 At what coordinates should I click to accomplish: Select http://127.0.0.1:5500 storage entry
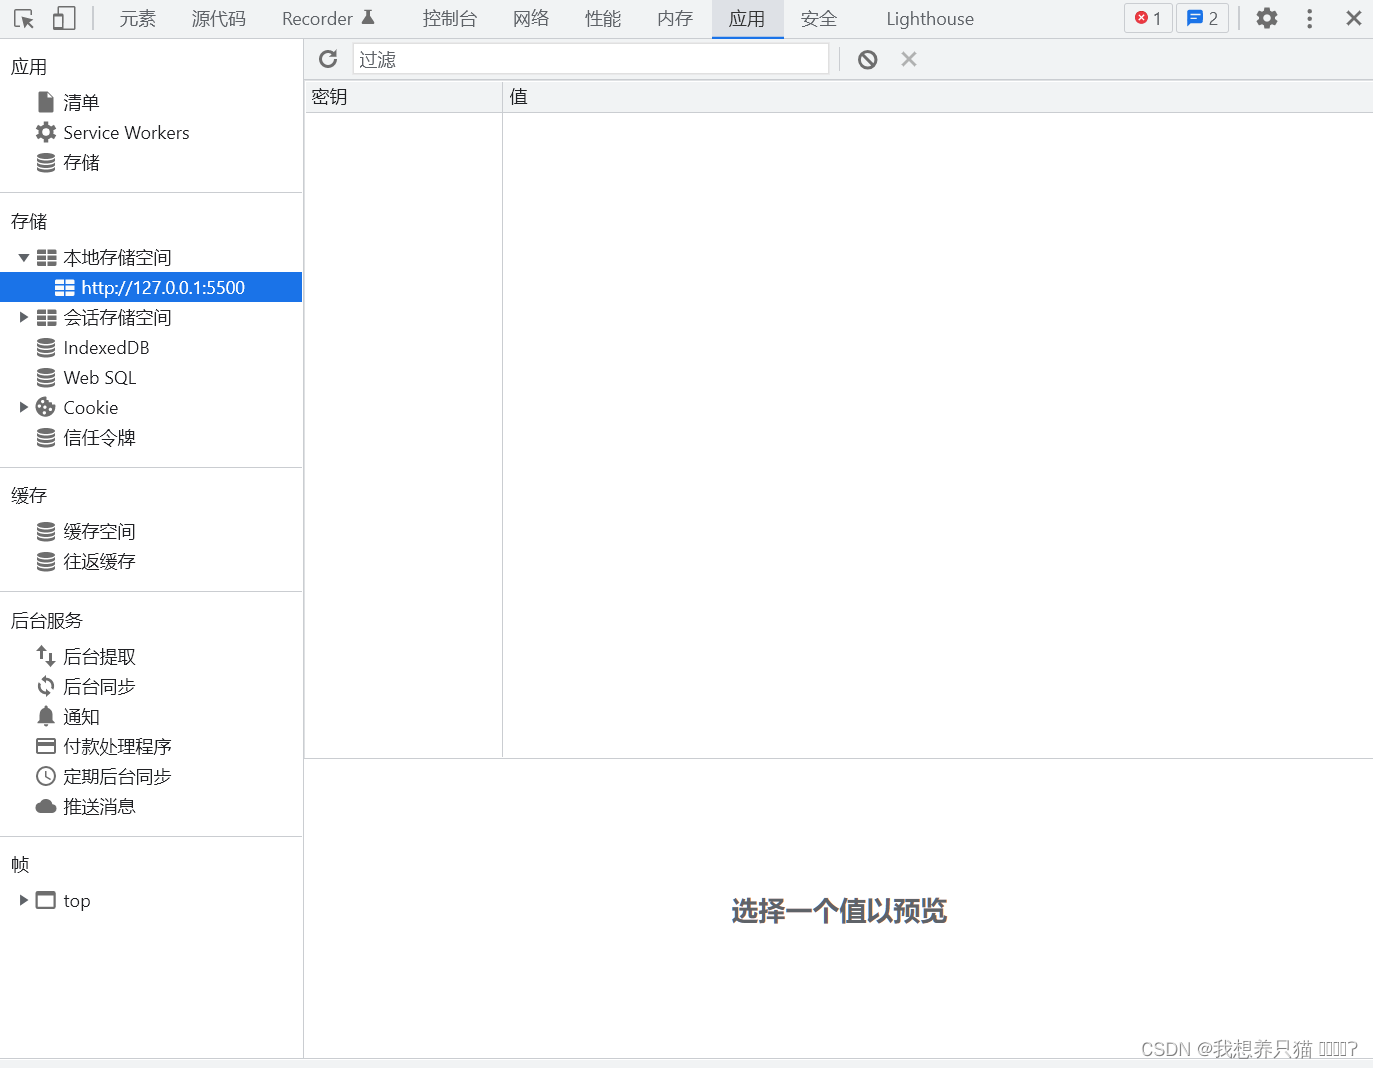[151, 287]
